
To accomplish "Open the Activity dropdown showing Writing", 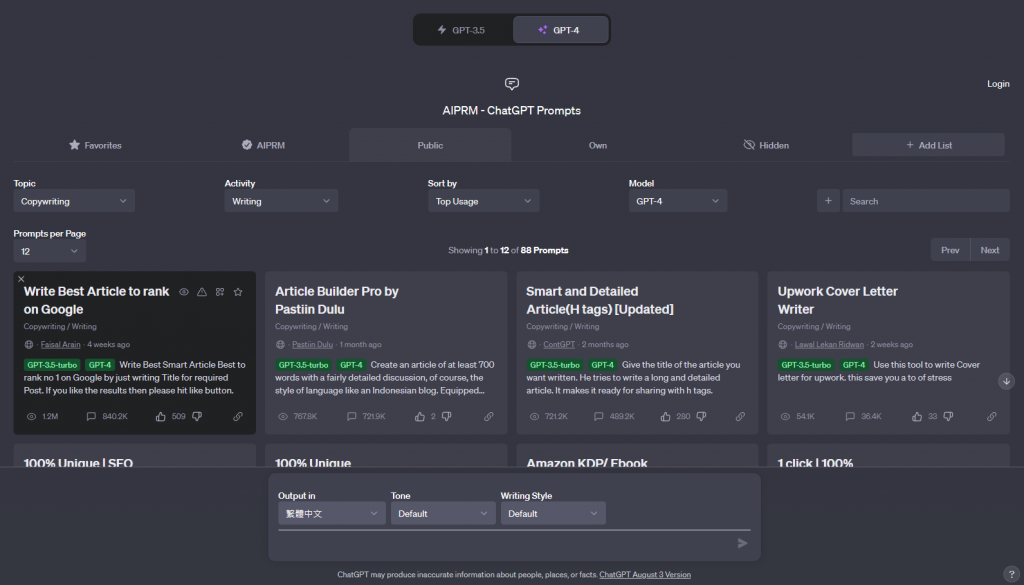I will click(281, 201).
